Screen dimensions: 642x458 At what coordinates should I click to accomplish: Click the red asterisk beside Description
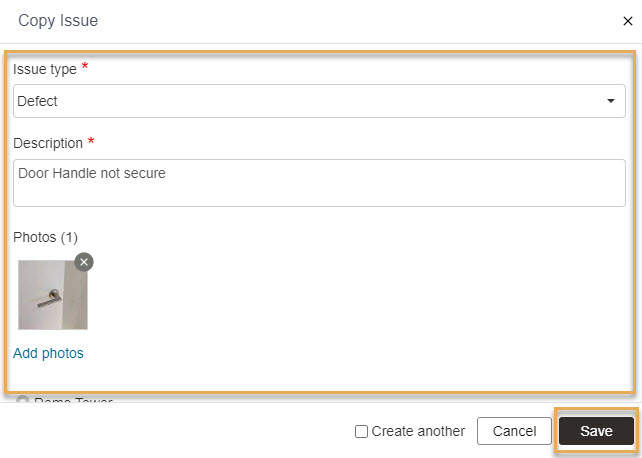pyautogui.click(x=91, y=141)
